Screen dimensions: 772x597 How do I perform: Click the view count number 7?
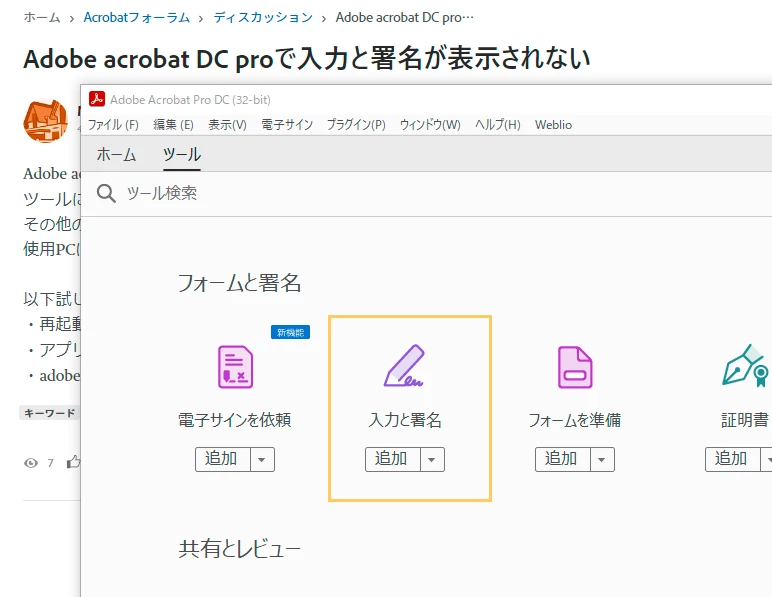[x=50, y=463]
